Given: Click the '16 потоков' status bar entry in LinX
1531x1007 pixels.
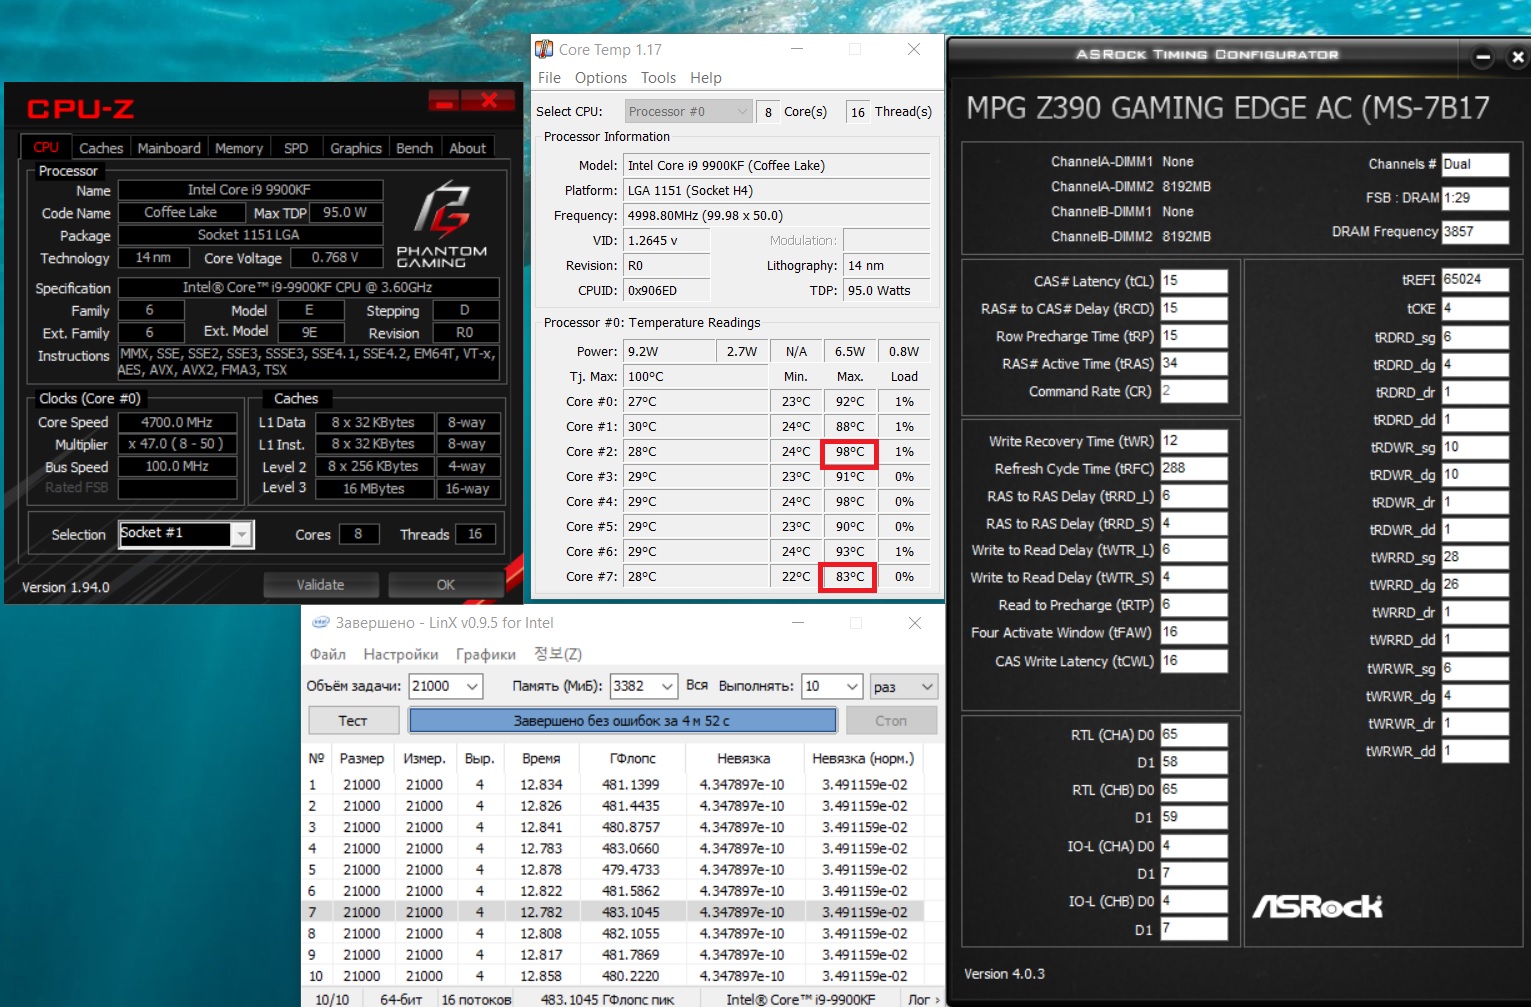Looking at the screenshot, I should tap(476, 999).
